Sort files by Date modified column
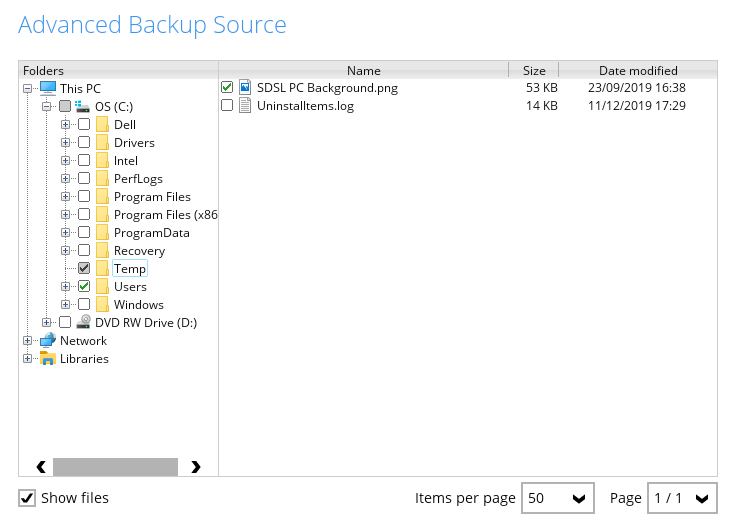The height and width of the screenshot is (523, 735). (638, 71)
